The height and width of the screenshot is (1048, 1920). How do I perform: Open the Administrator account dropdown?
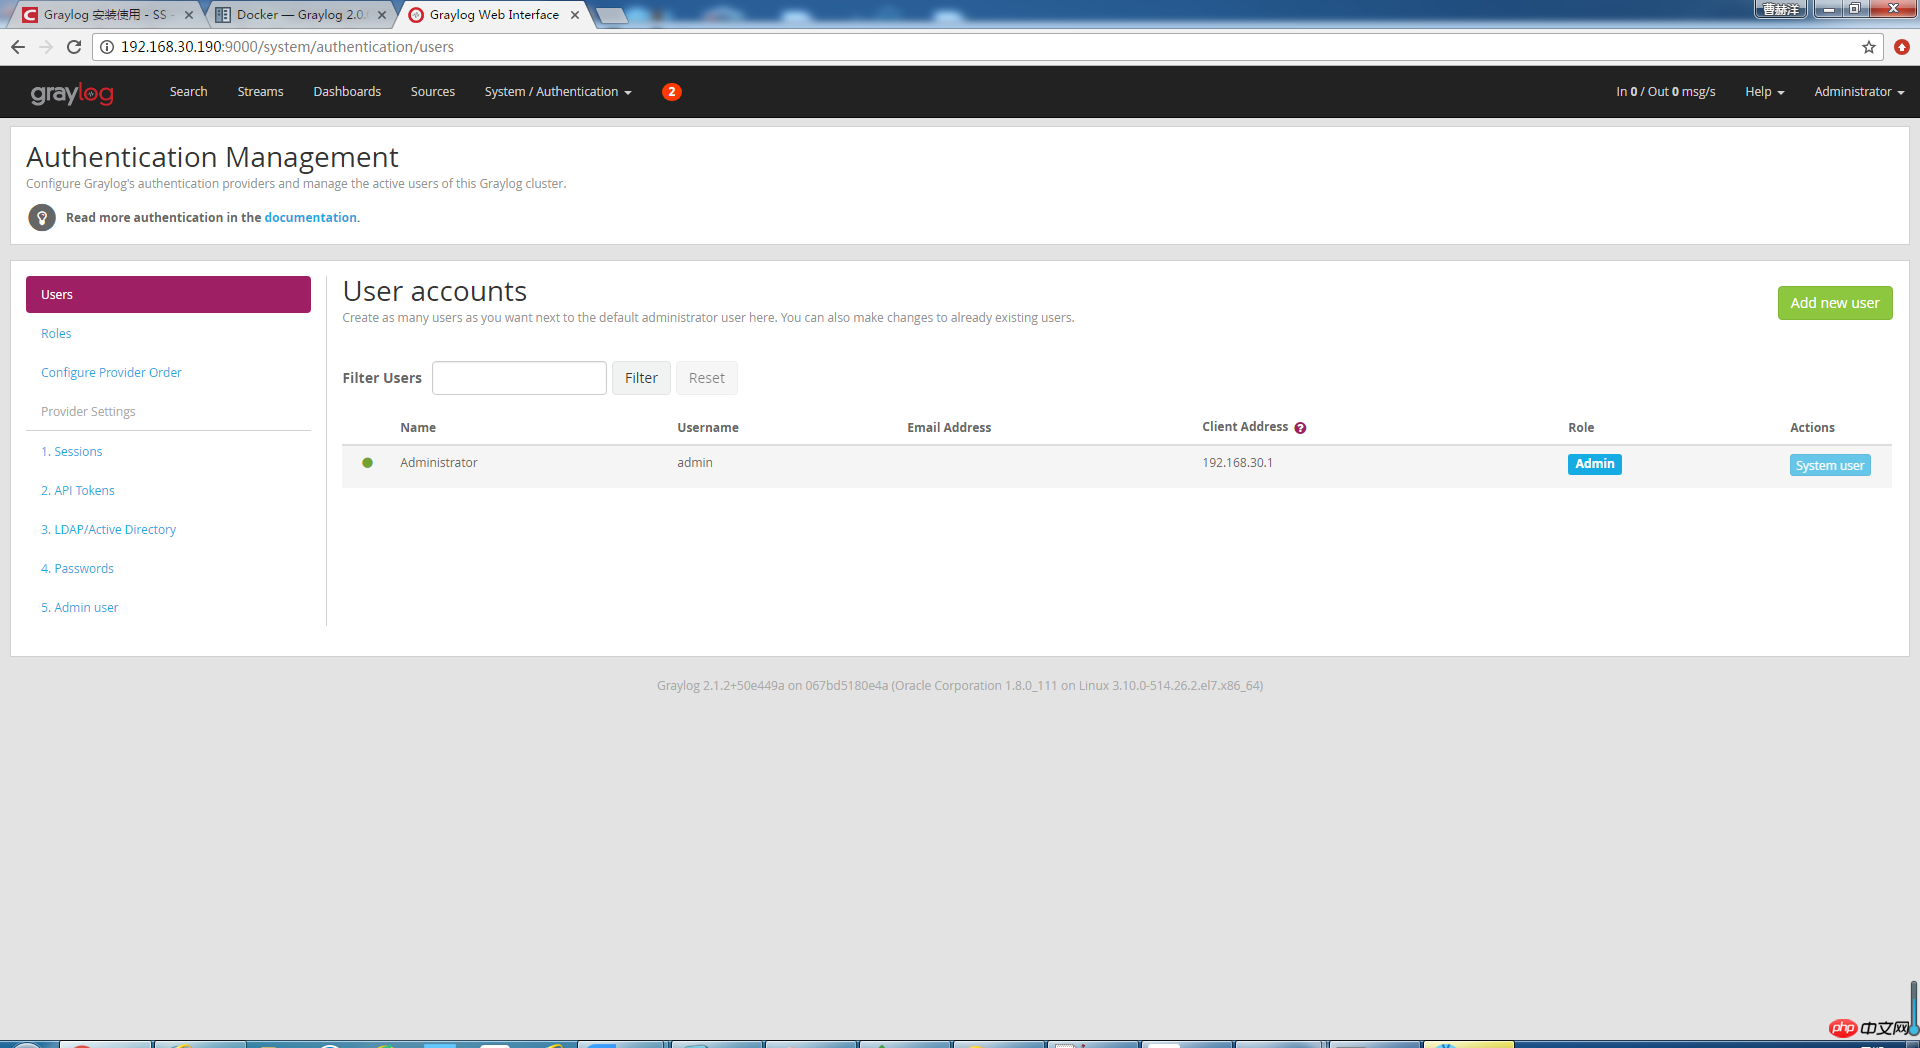1858,92
